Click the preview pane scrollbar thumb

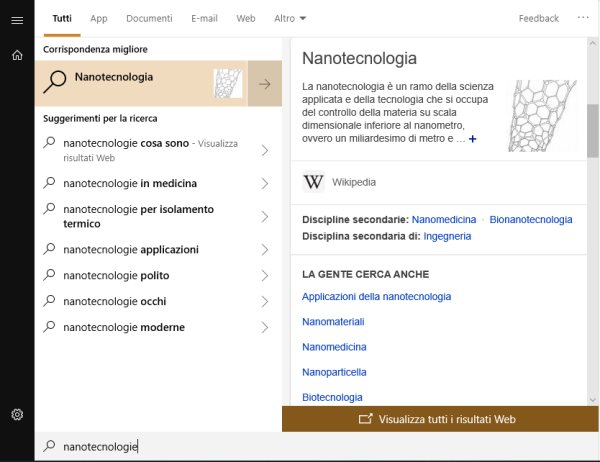pos(593,131)
